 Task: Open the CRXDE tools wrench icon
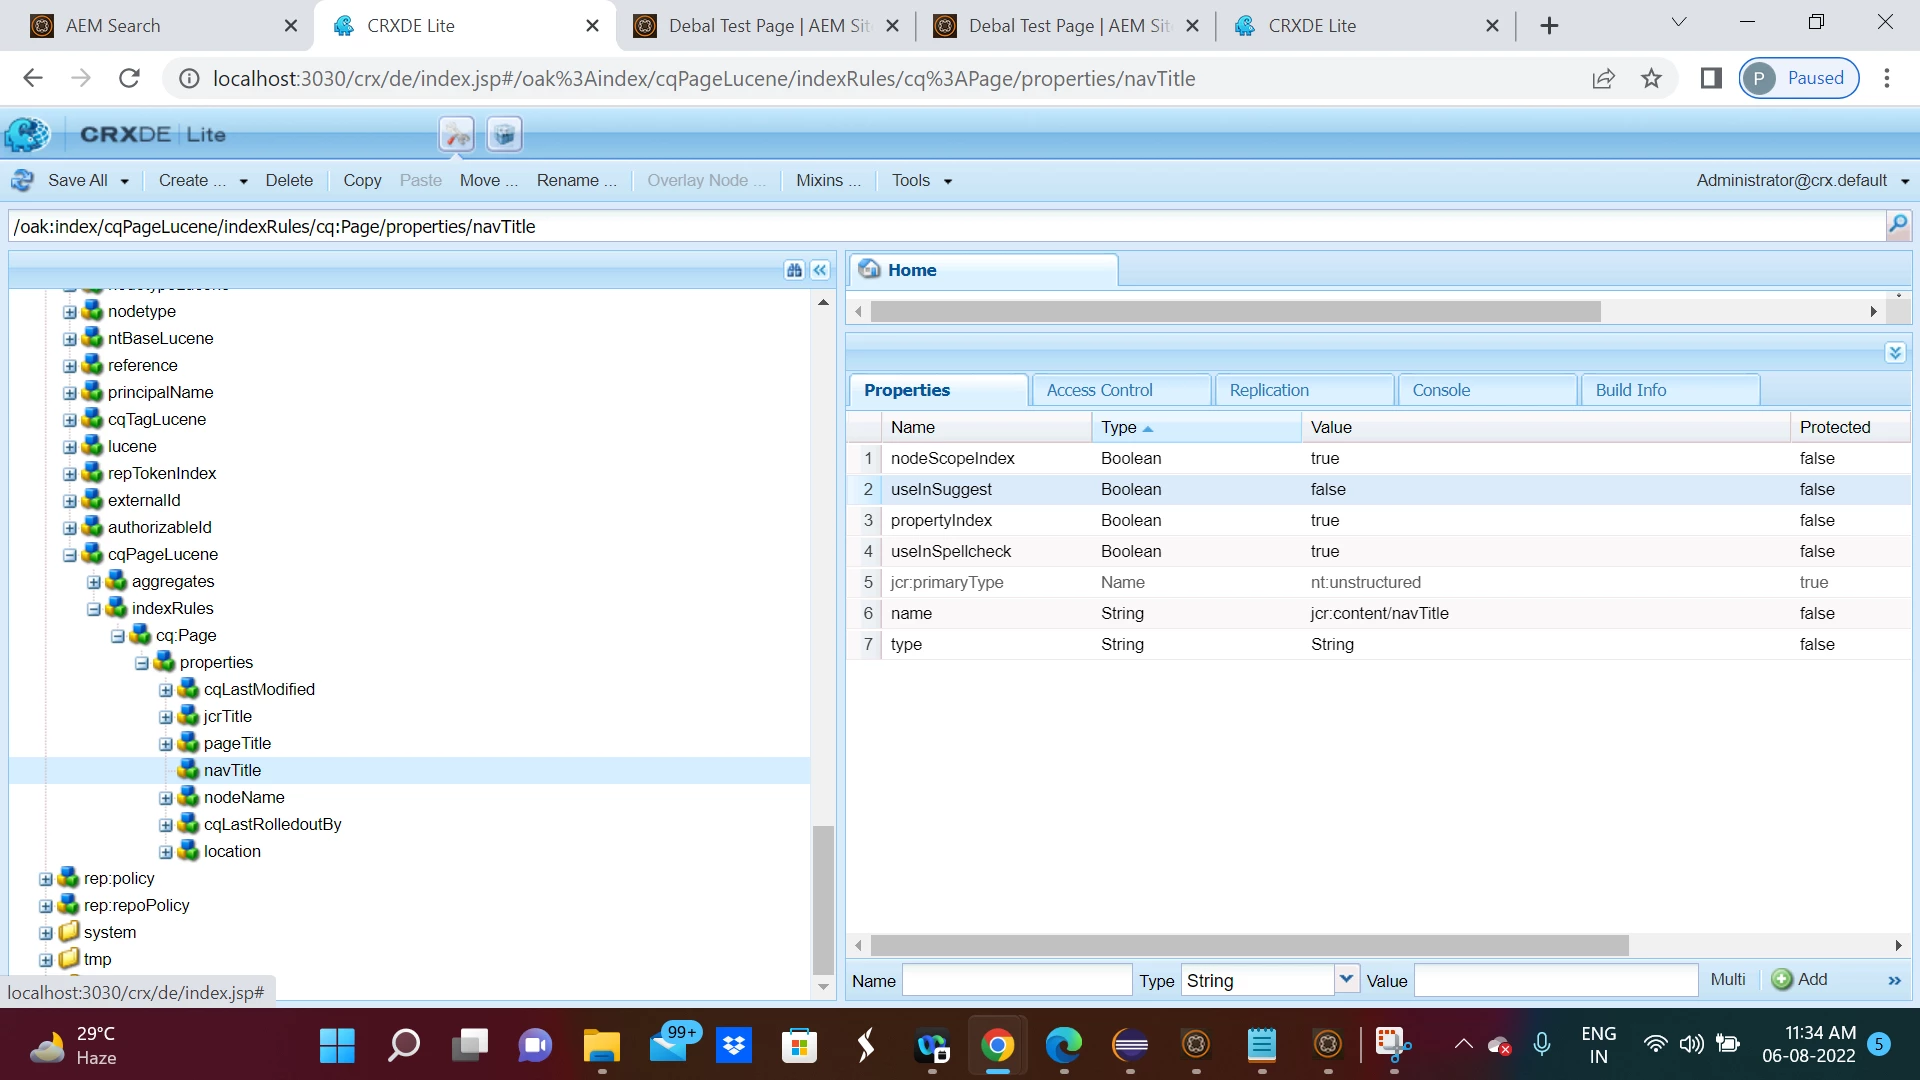pos(456,134)
